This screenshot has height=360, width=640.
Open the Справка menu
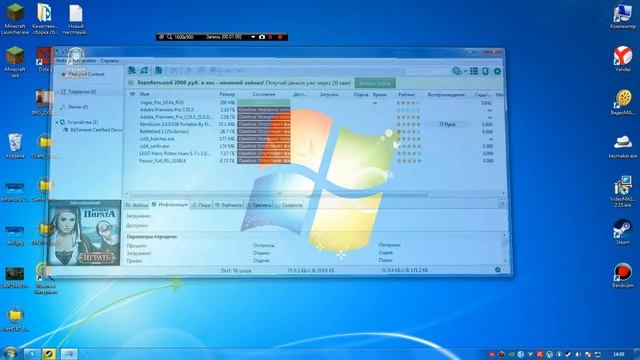click(x=109, y=60)
